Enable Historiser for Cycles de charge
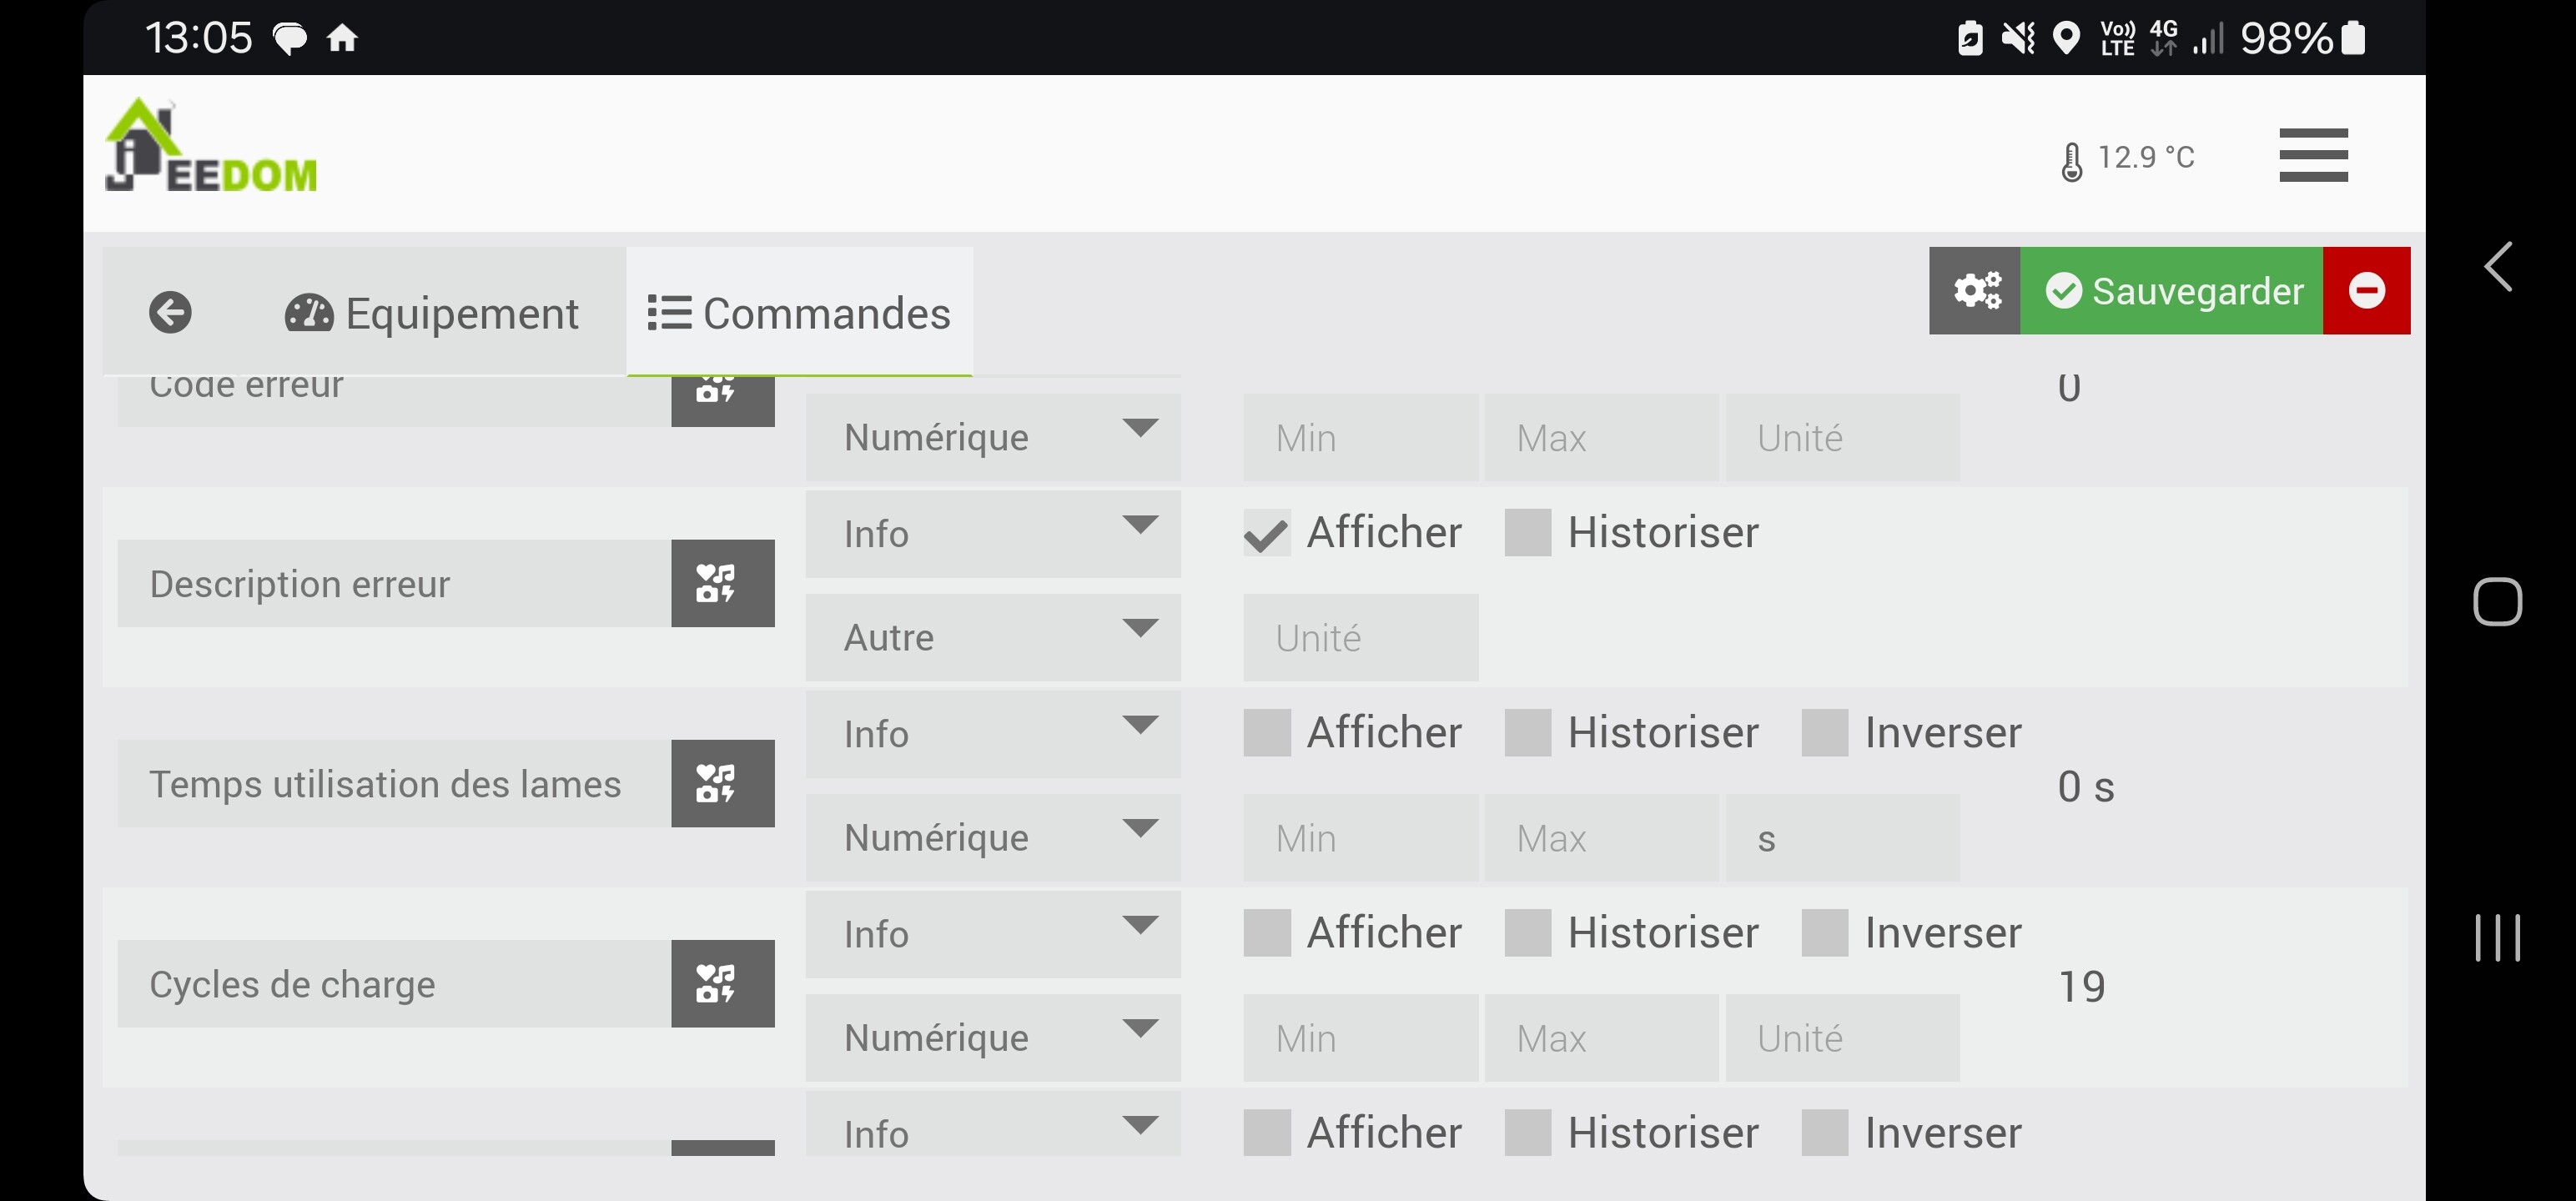The width and height of the screenshot is (2576, 1201). pos(1527,932)
